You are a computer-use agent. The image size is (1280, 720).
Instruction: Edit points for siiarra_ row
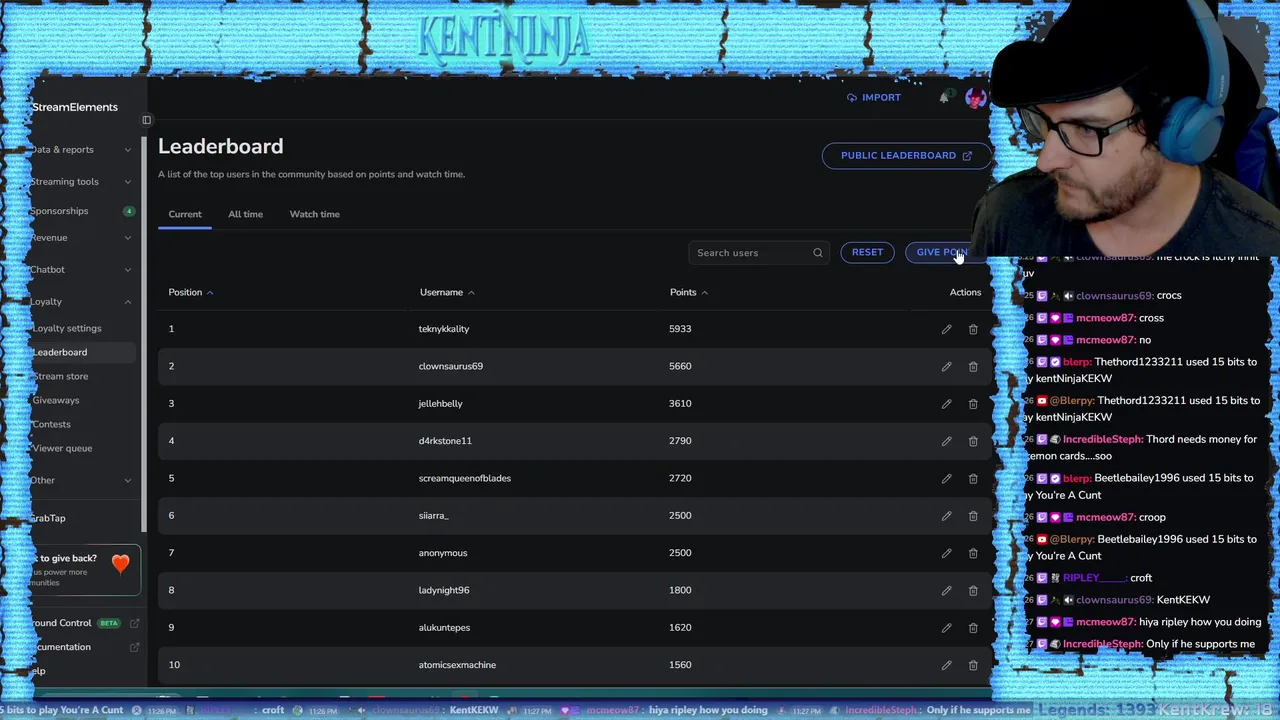pos(946,516)
